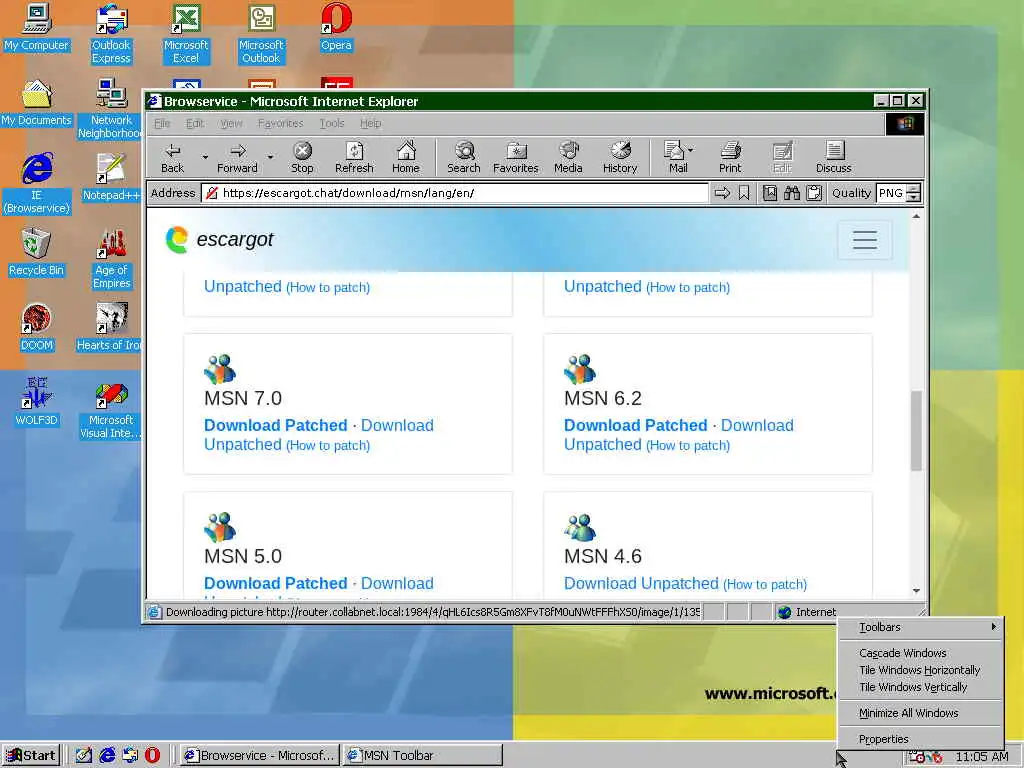The image size is (1024, 768).
Task: Click the bookmark ribbon icon beside Go arrow
Action: pos(744,193)
